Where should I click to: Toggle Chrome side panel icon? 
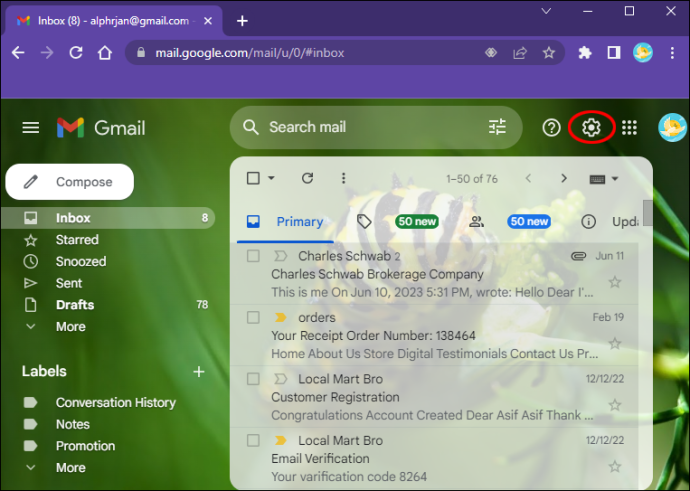[613, 53]
